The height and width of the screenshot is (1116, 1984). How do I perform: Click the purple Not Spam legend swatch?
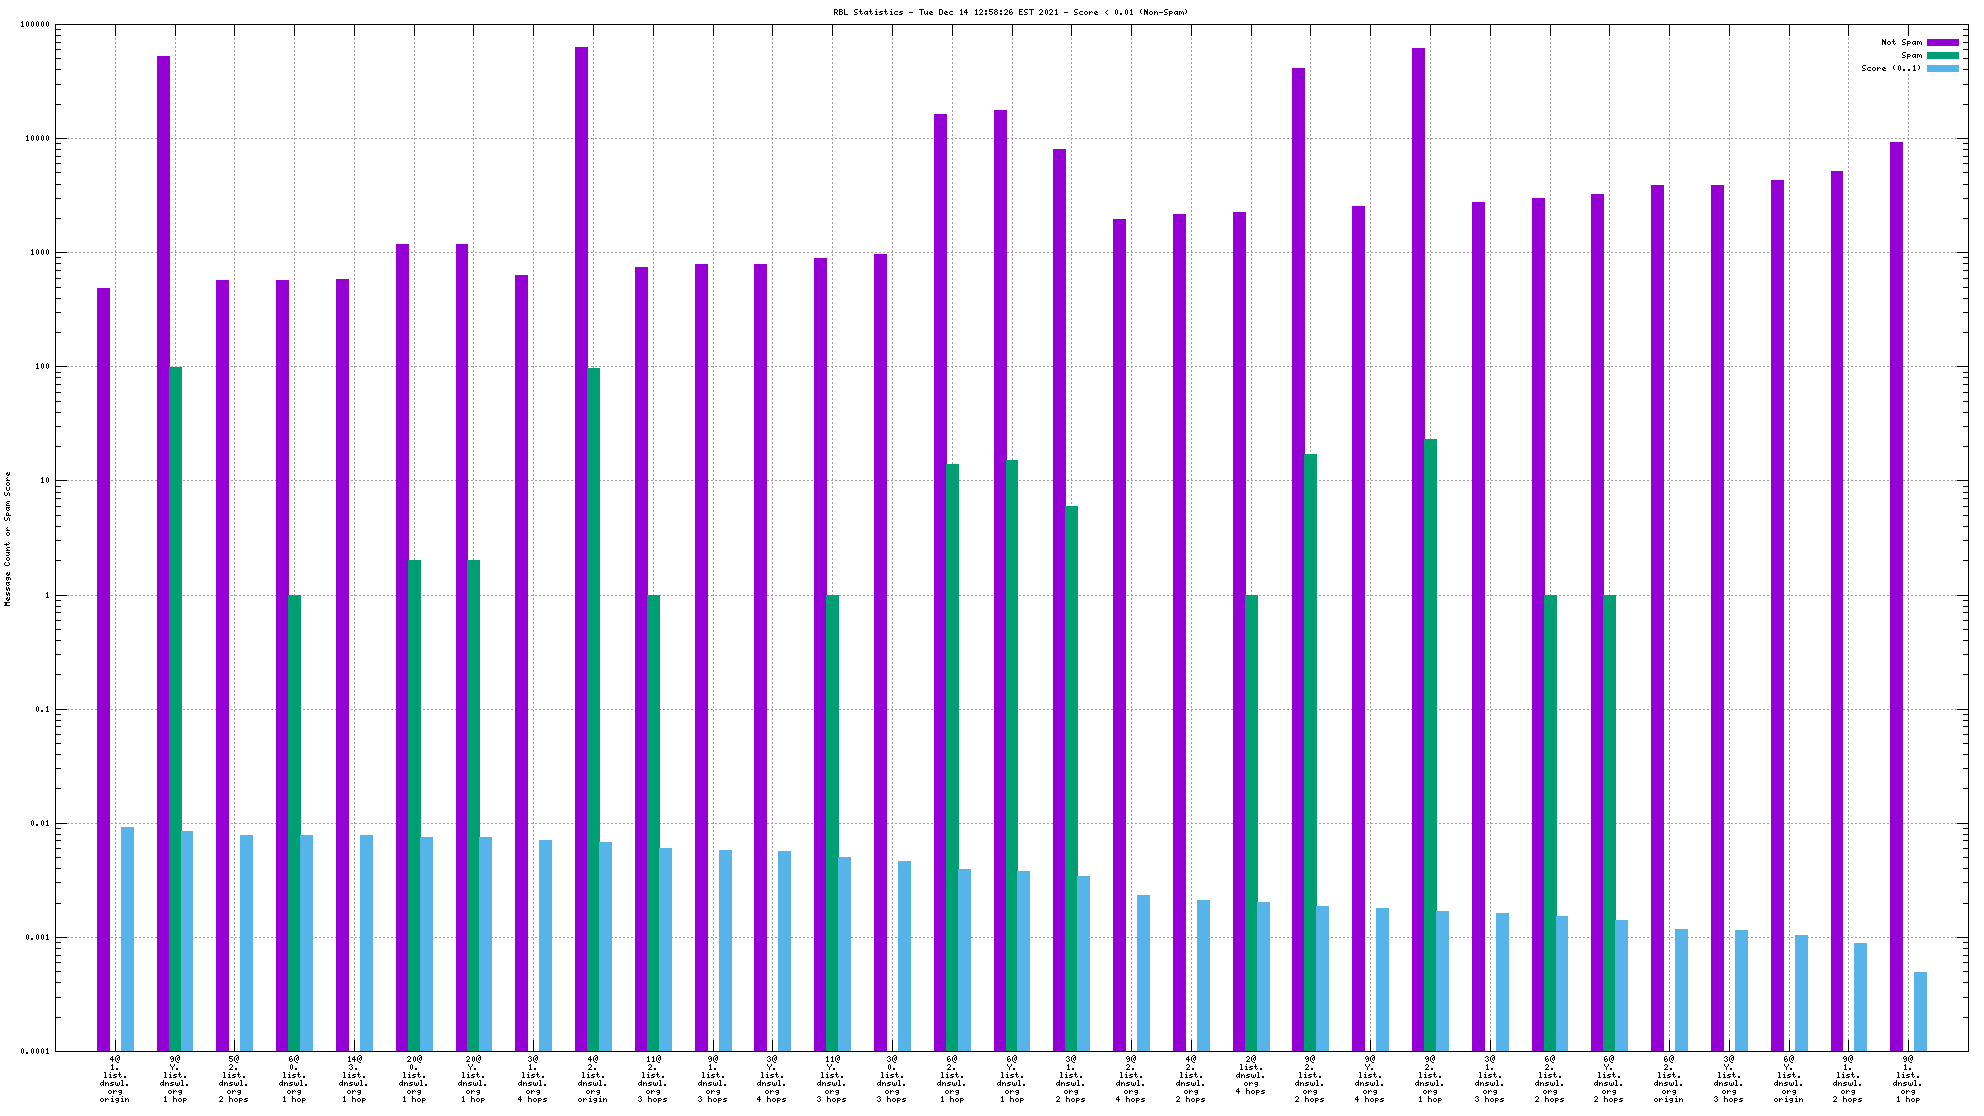click(1943, 42)
